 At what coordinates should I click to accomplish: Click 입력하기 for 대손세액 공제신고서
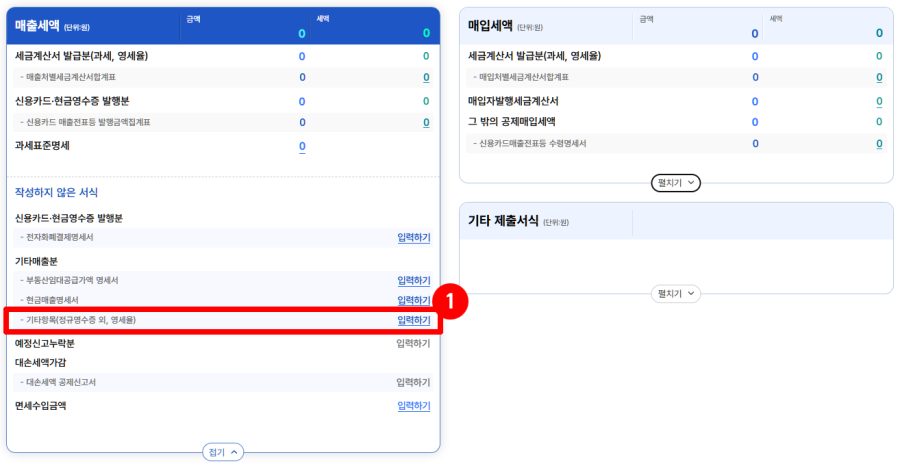click(413, 381)
